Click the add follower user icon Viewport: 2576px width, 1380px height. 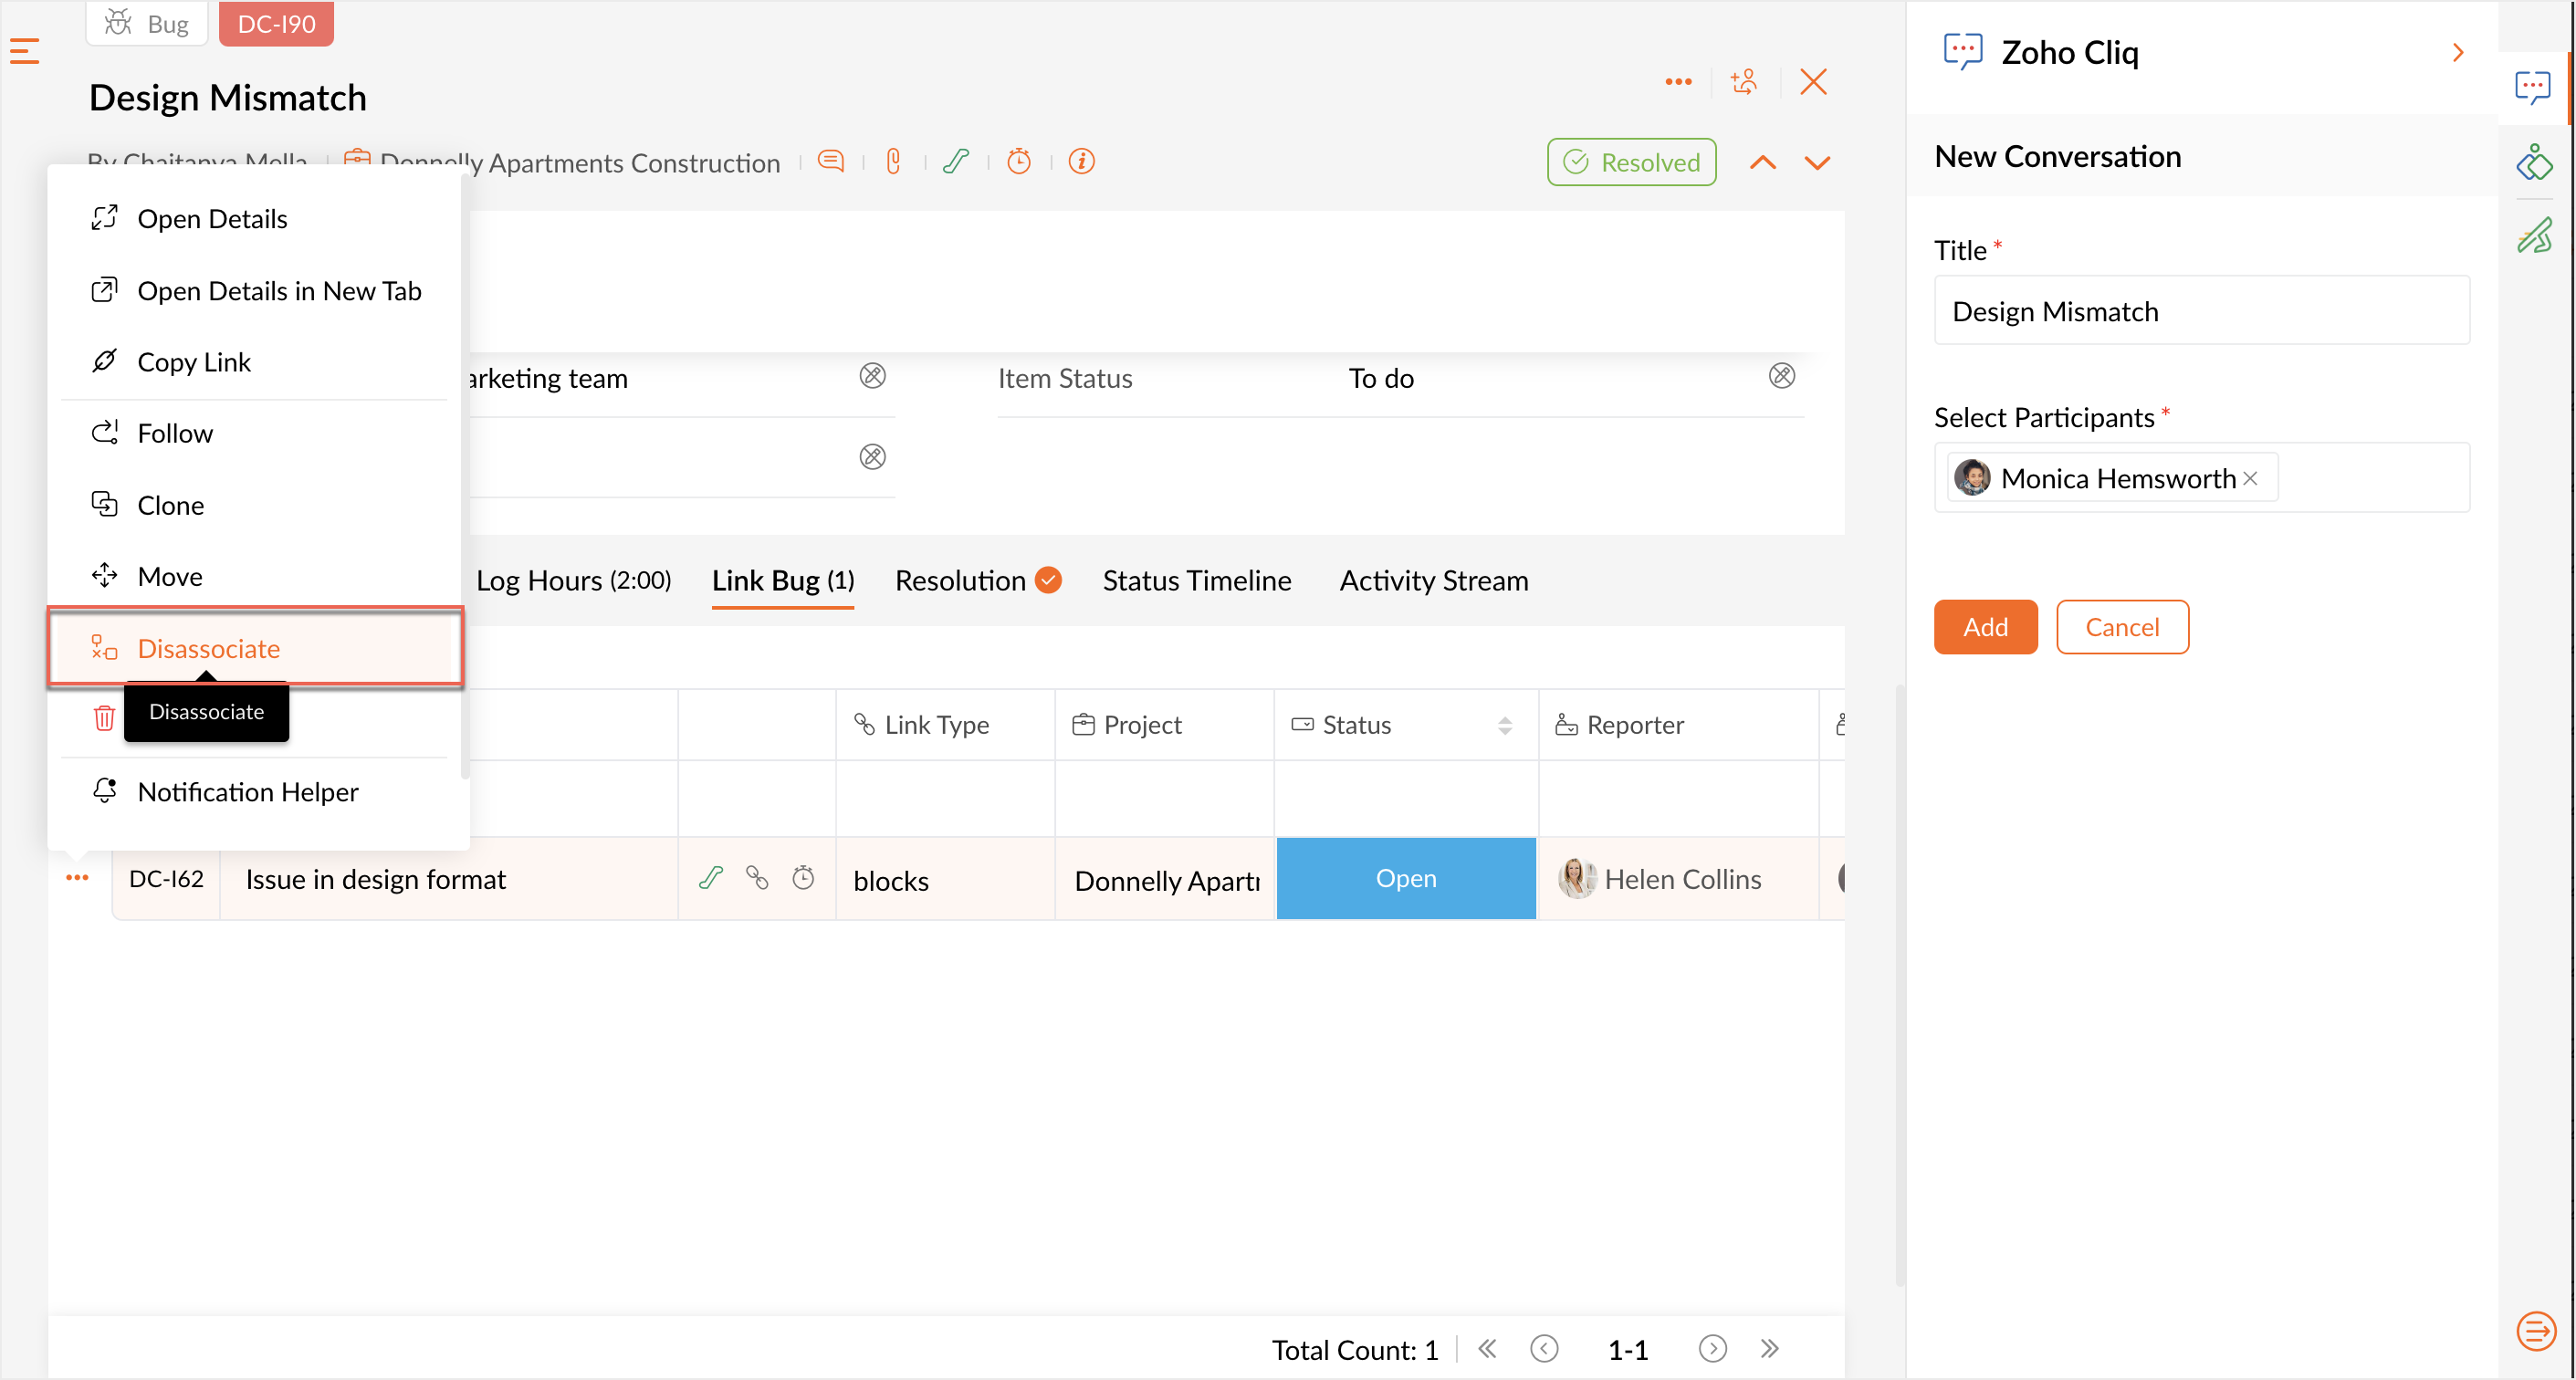[x=1744, y=81]
